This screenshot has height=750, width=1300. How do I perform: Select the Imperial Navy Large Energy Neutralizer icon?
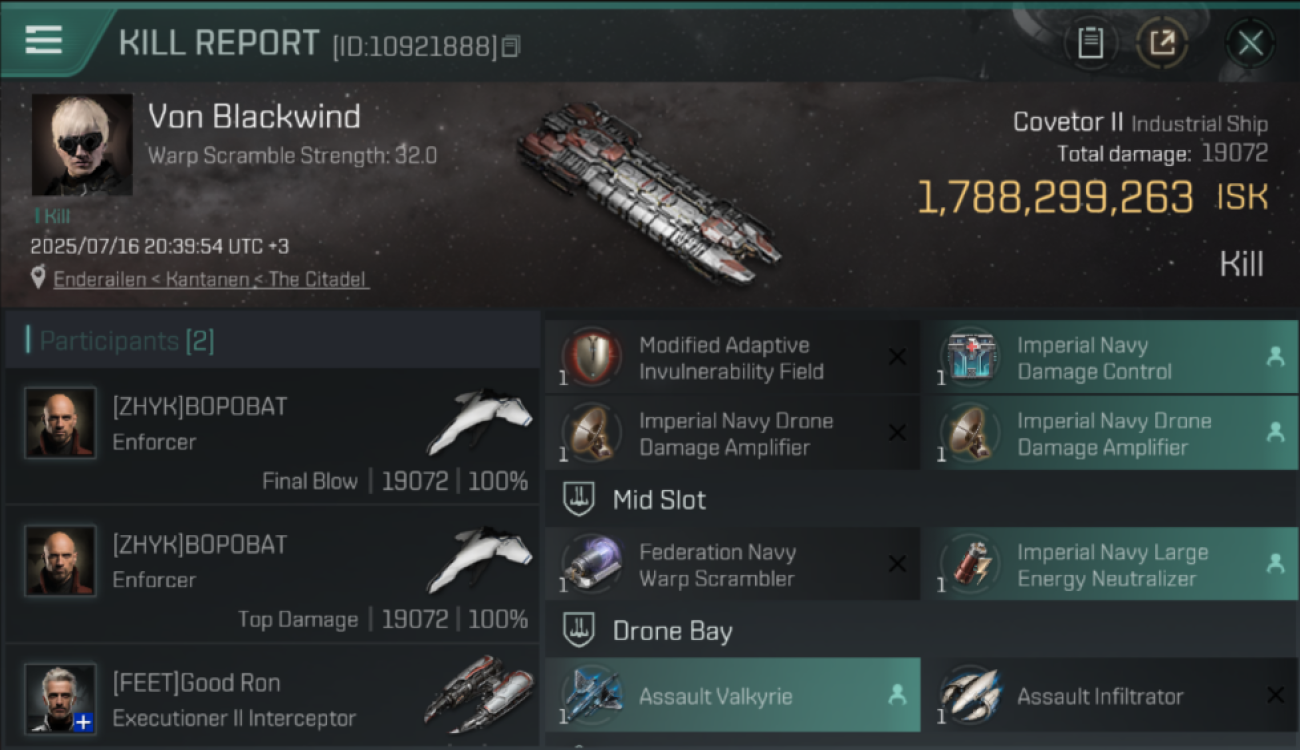click(969, 565)
